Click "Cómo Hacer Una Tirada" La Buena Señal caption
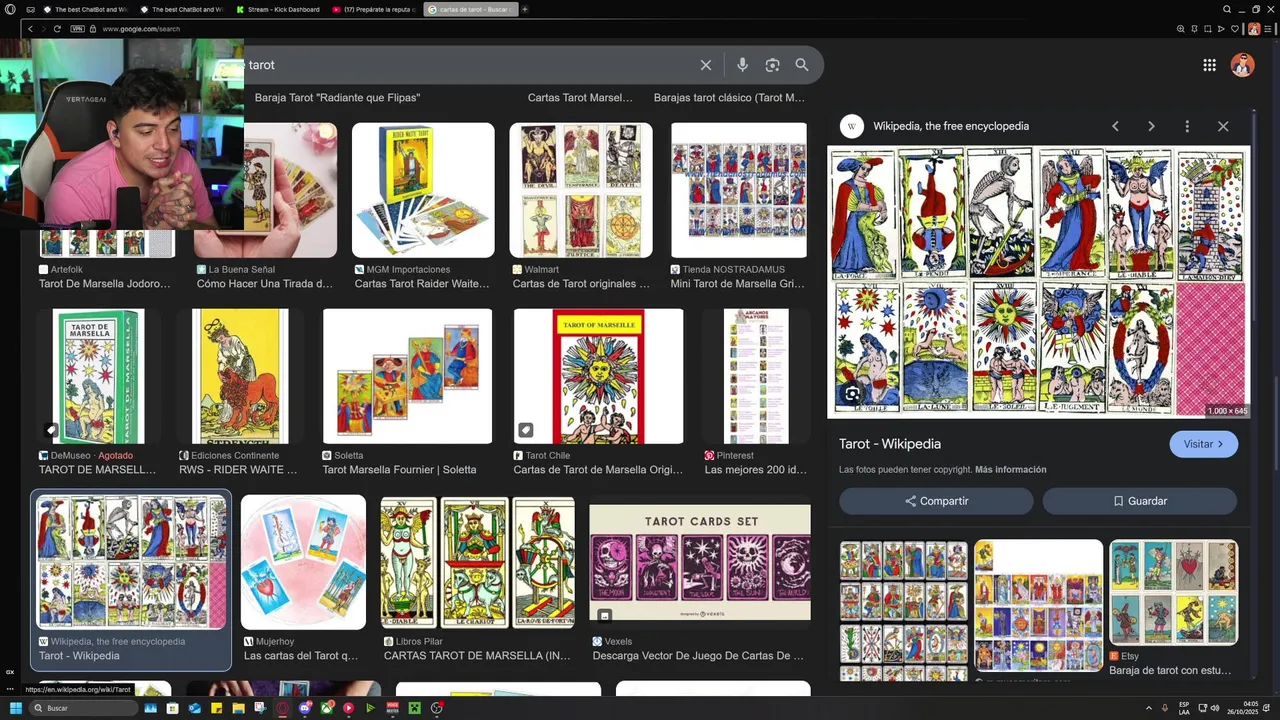 (x=264, y=284)
